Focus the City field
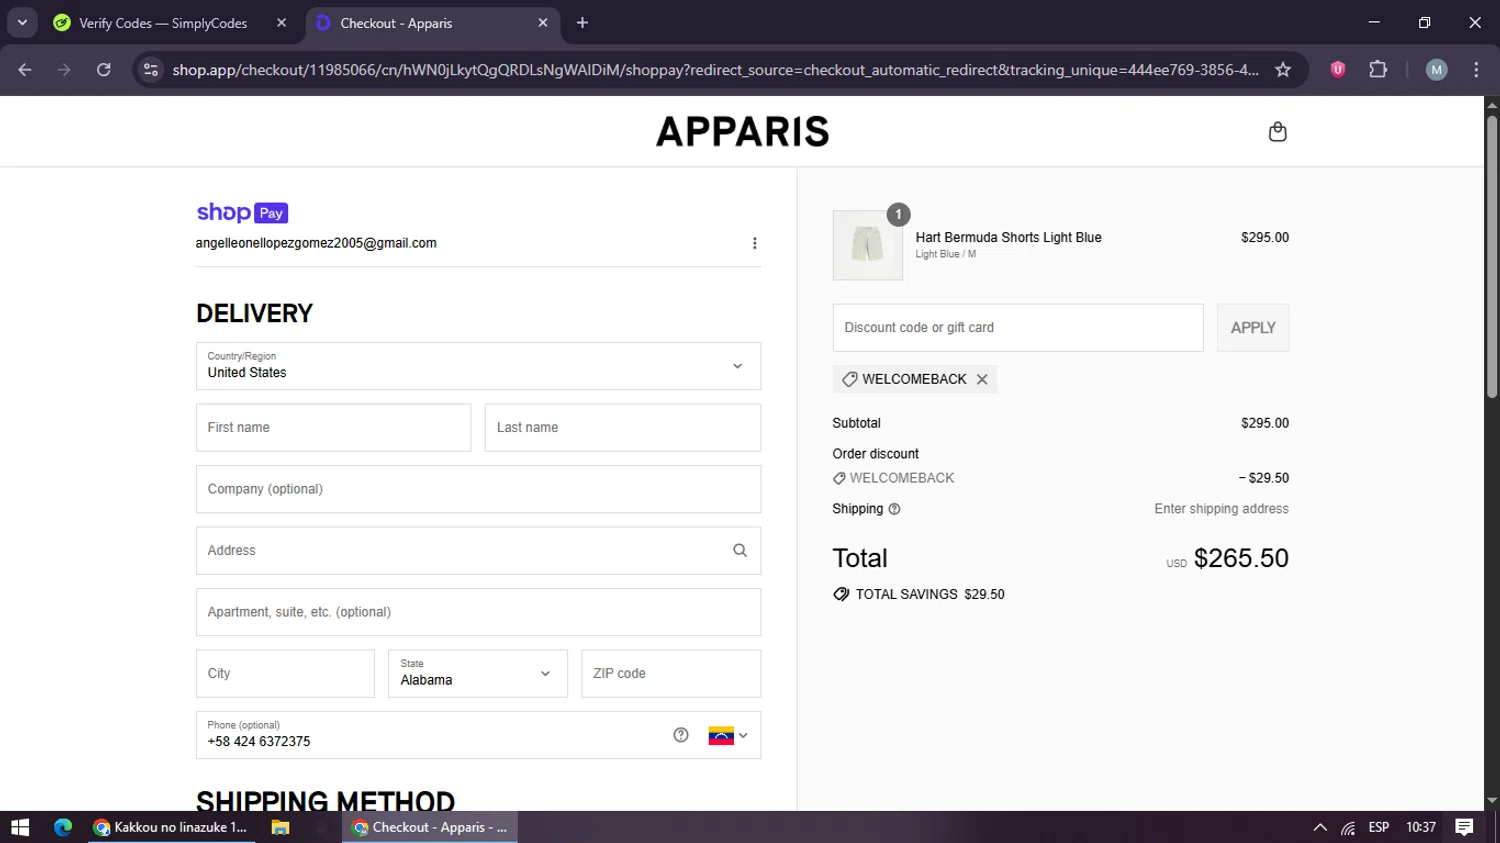This screenshot has height=843, width=1500. (x=285, y=673)
